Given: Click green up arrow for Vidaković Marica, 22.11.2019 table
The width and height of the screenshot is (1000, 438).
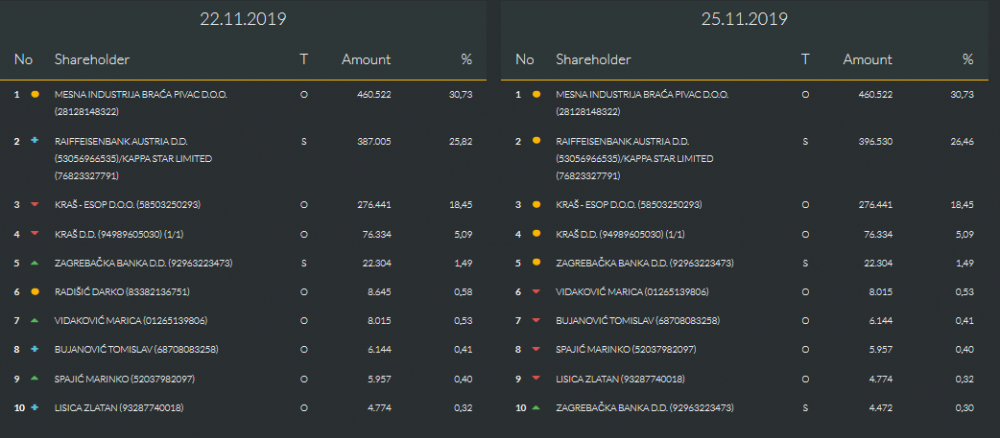Looking at the screenshot, I should (x=35, y=321).
